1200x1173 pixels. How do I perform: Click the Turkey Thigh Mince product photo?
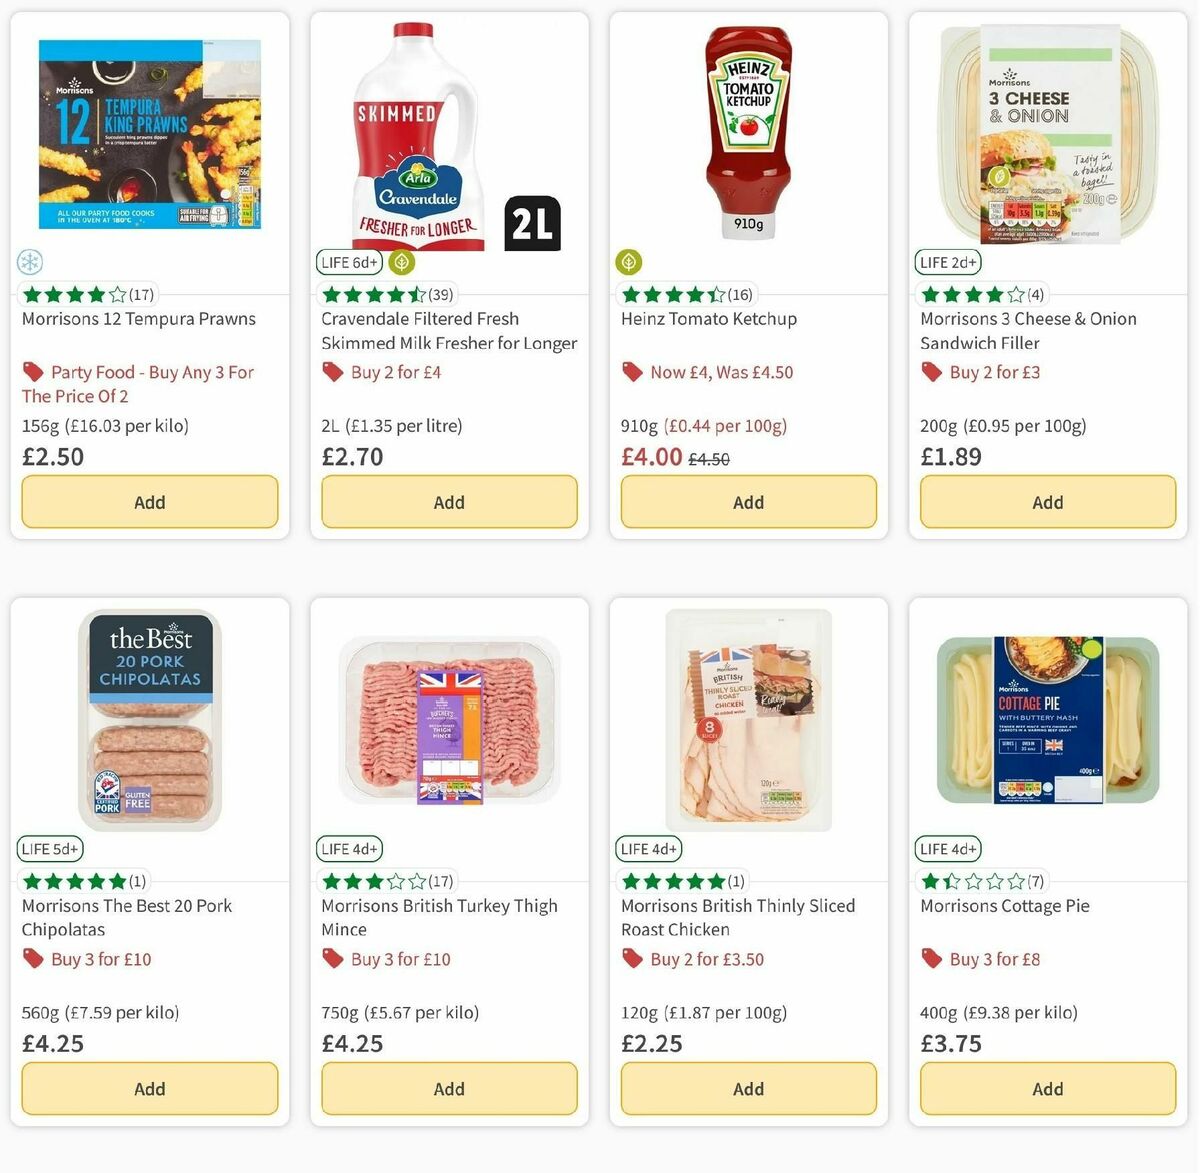448,718
